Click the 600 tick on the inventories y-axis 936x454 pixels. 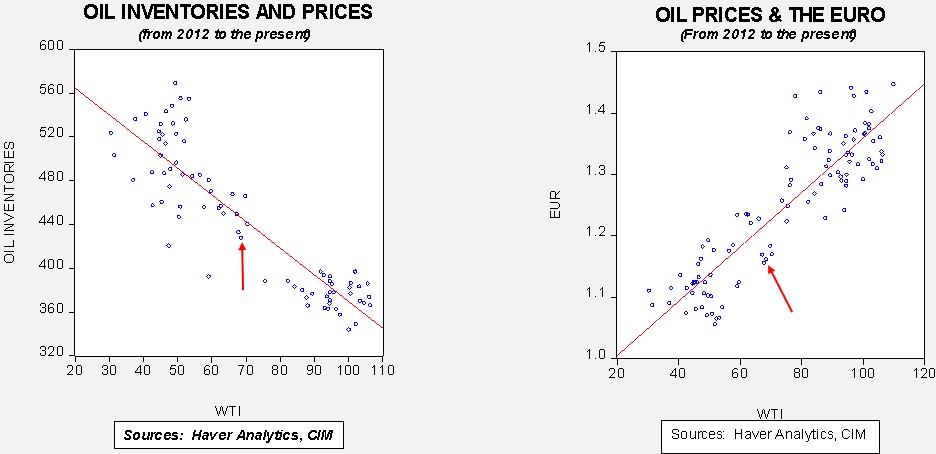pos(51,47)
